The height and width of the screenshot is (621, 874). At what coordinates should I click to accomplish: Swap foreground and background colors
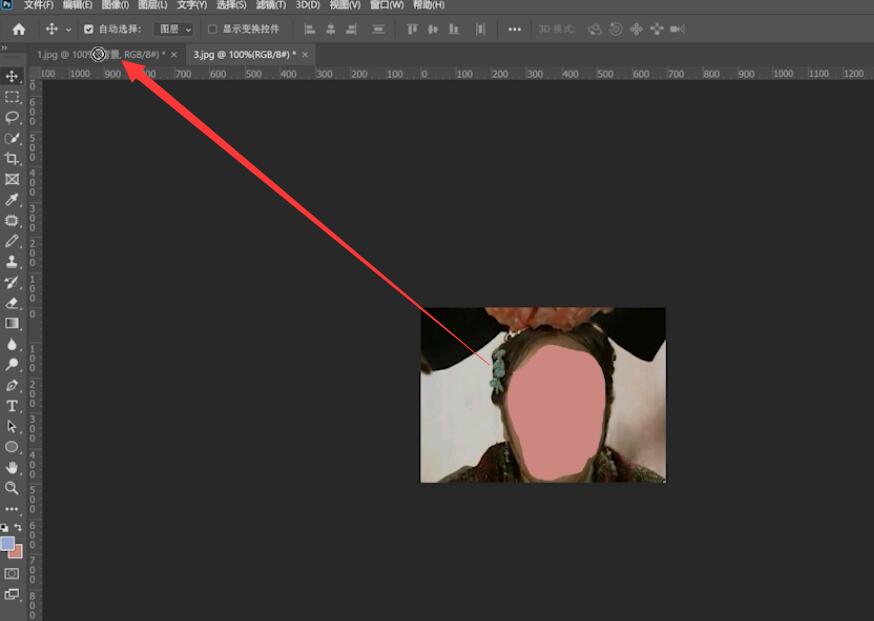pyautogui.click(x=18, y=527)
